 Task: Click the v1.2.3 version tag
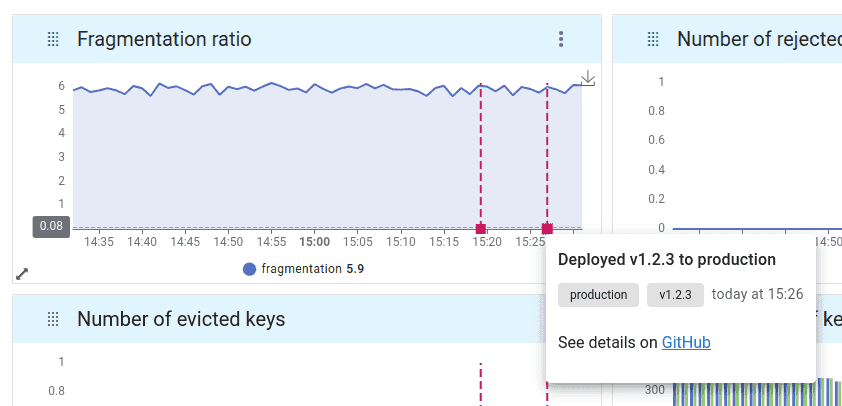click(x=675, y=295)
